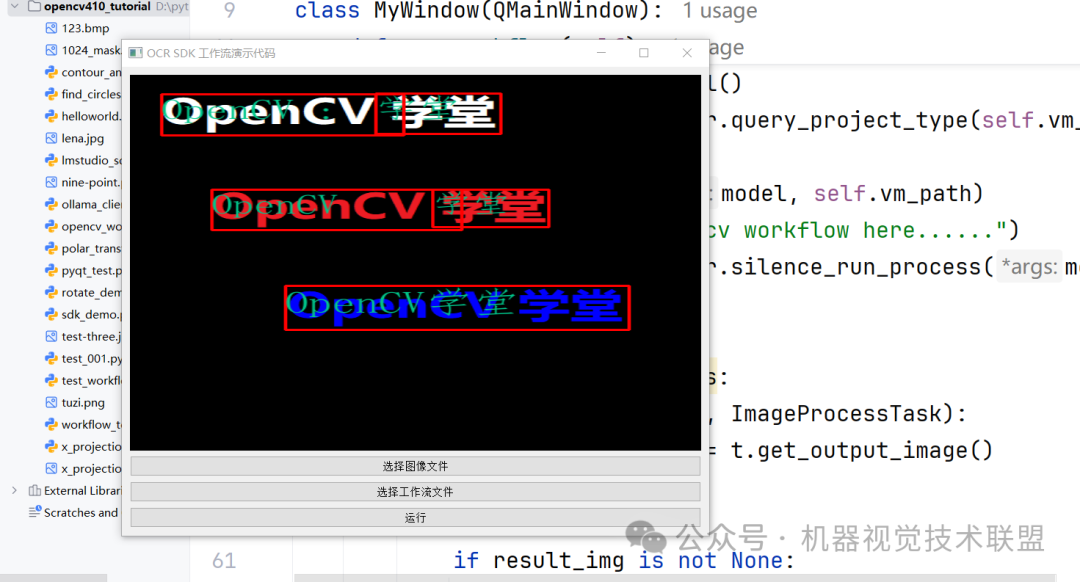Click the sdk_demo Python file icon
1080x582 pixels.
[51, 315]
